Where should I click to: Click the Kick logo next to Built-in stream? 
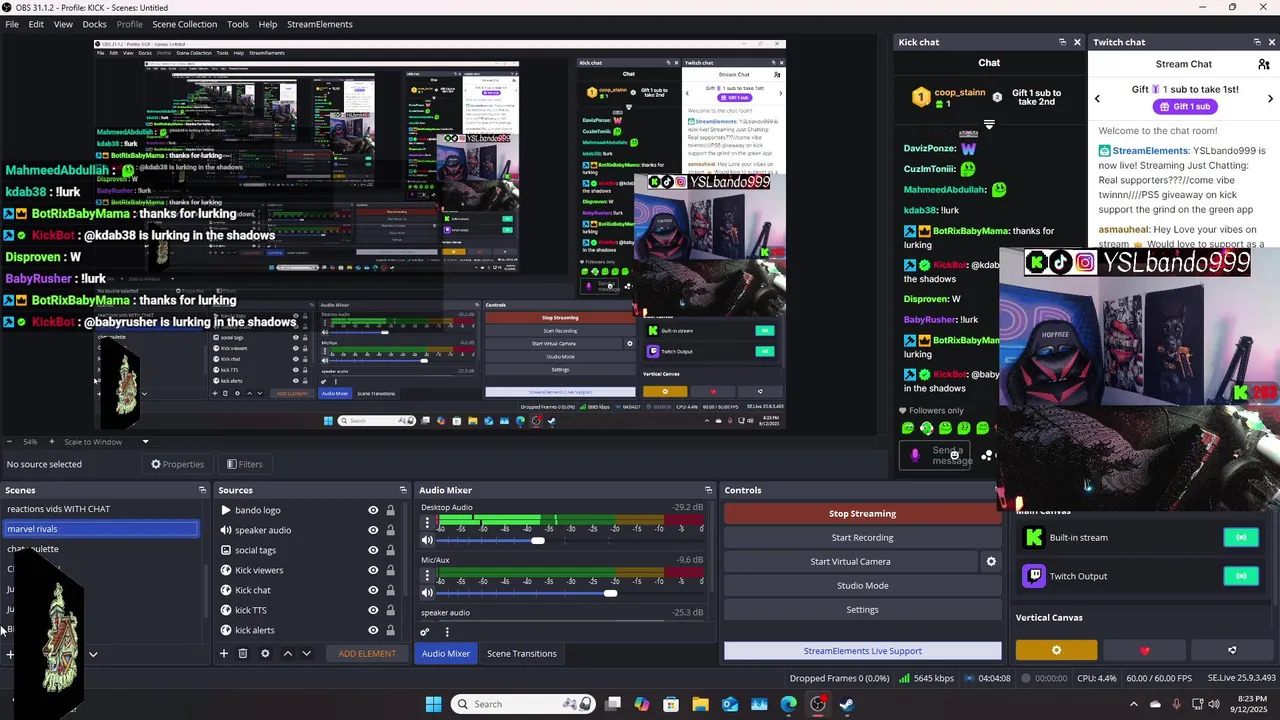pos(1034,537)
